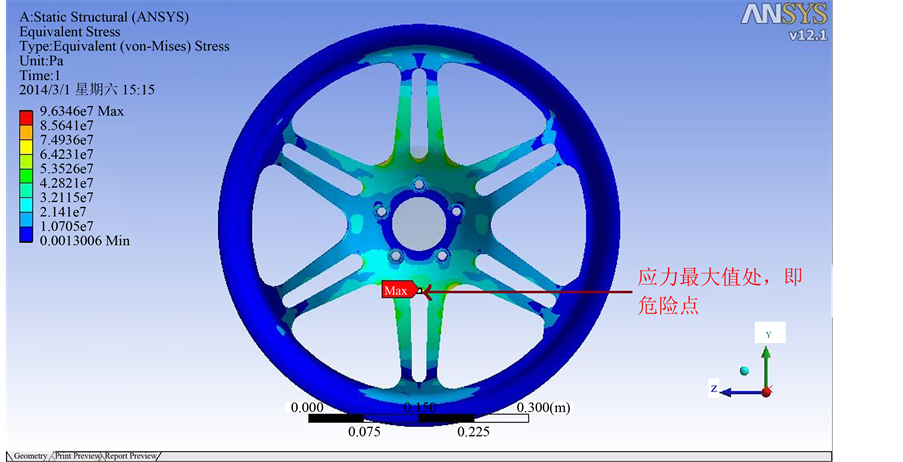Image resolution: width=903 pixels, height=462 pixels.
Task: Open the Report Preview tab
Action: coord(131,456)
